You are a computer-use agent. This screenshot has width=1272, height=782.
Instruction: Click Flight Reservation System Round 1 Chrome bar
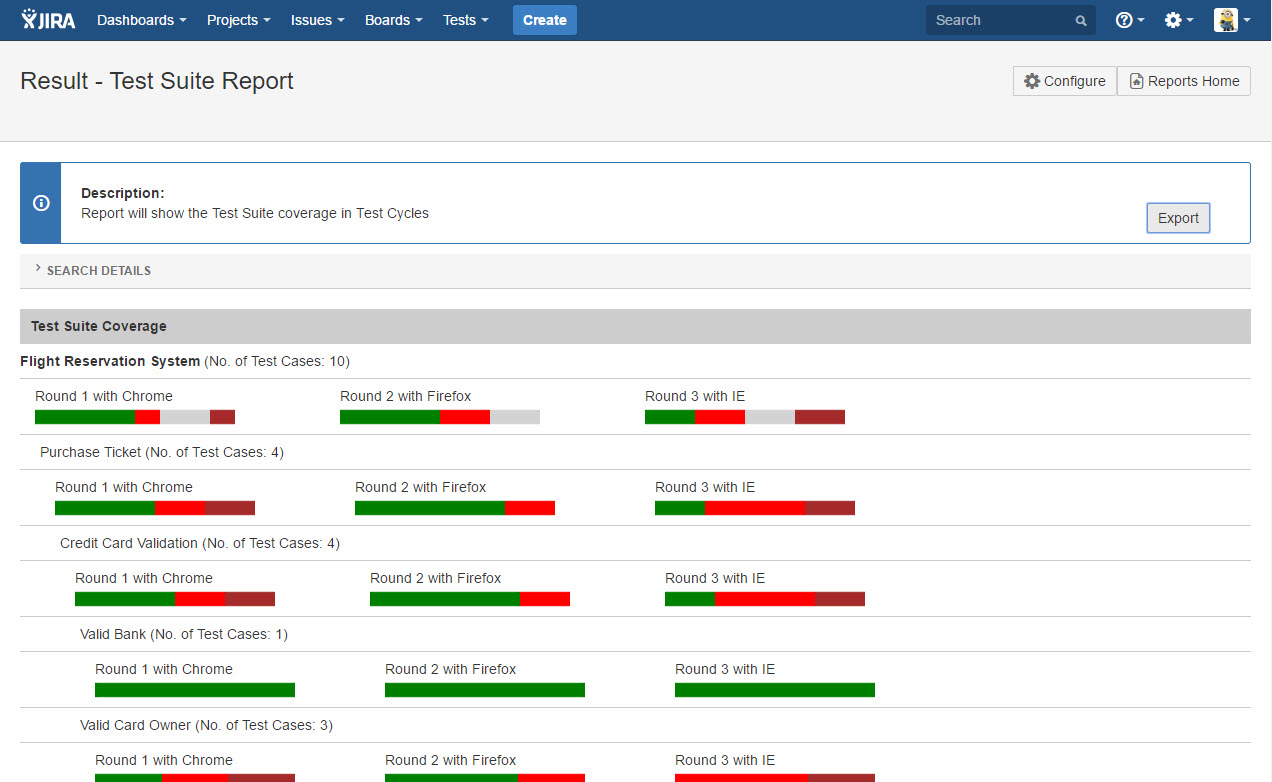(x=135, y=417)
